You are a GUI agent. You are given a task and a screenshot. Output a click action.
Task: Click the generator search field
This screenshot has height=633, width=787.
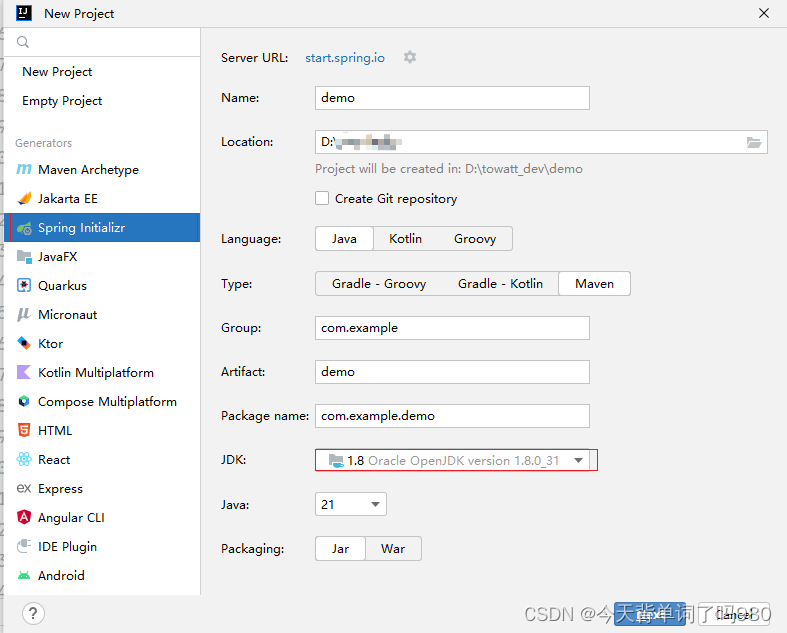coord(102,42)
